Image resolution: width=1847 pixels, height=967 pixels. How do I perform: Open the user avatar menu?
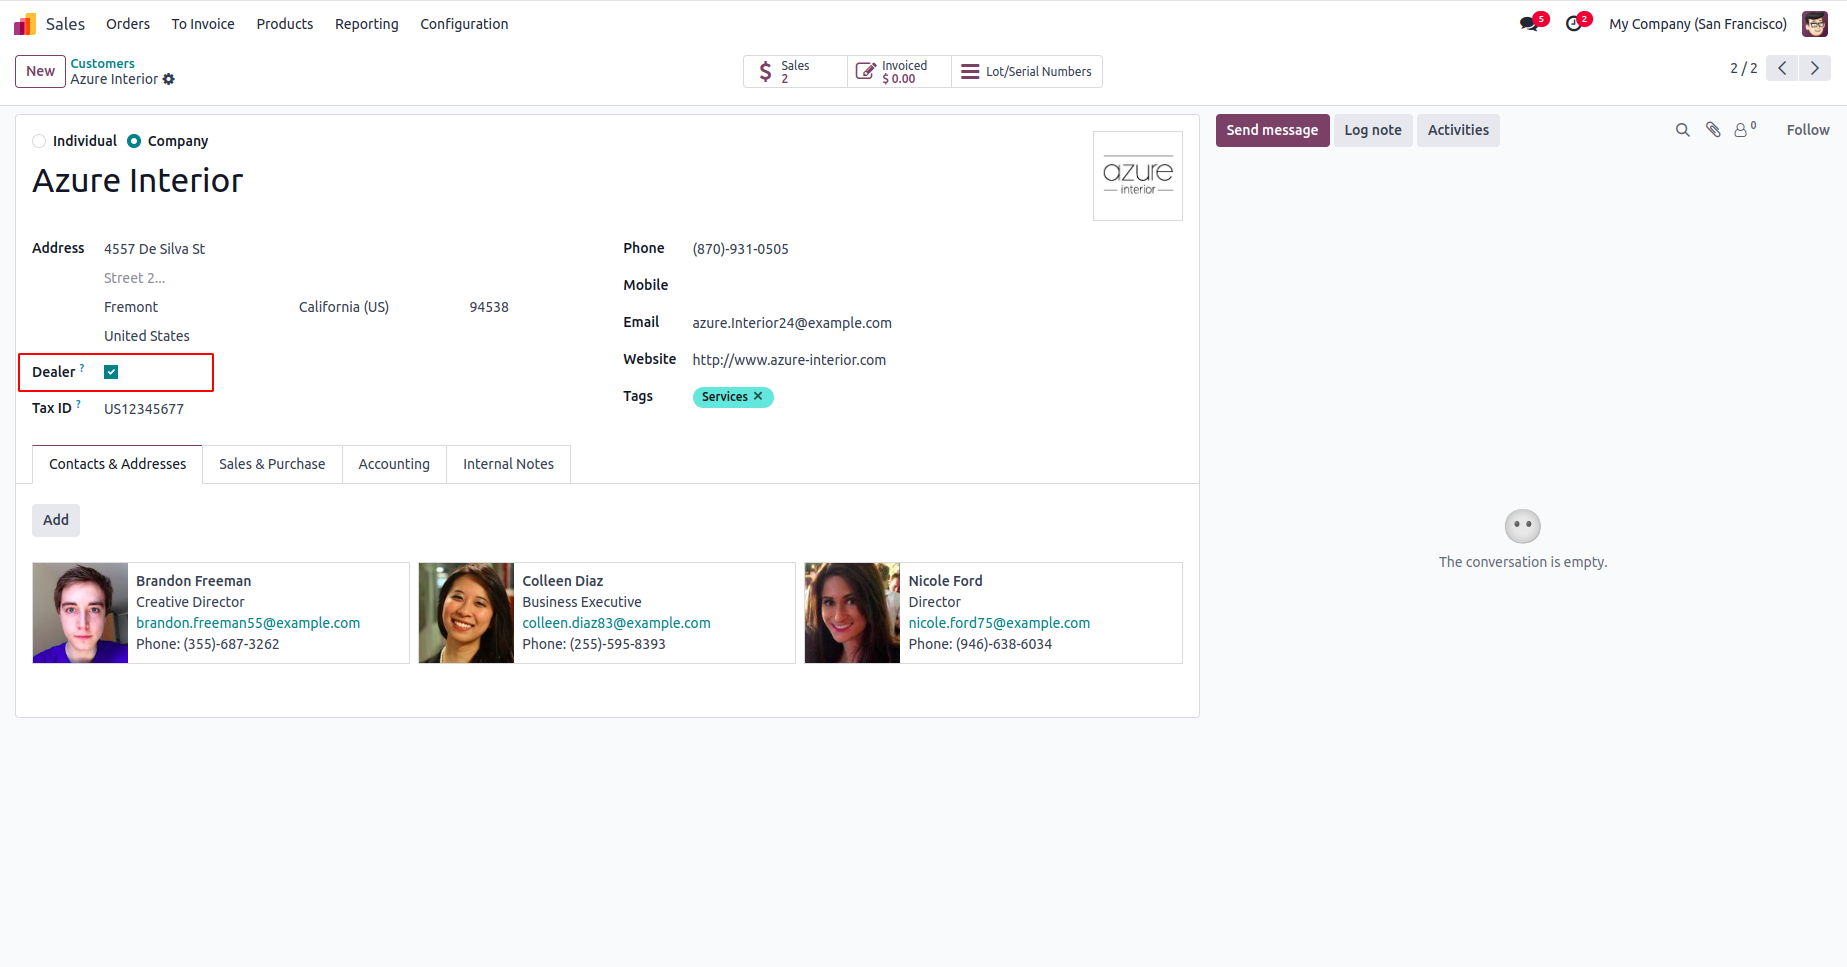[1815, 24]
